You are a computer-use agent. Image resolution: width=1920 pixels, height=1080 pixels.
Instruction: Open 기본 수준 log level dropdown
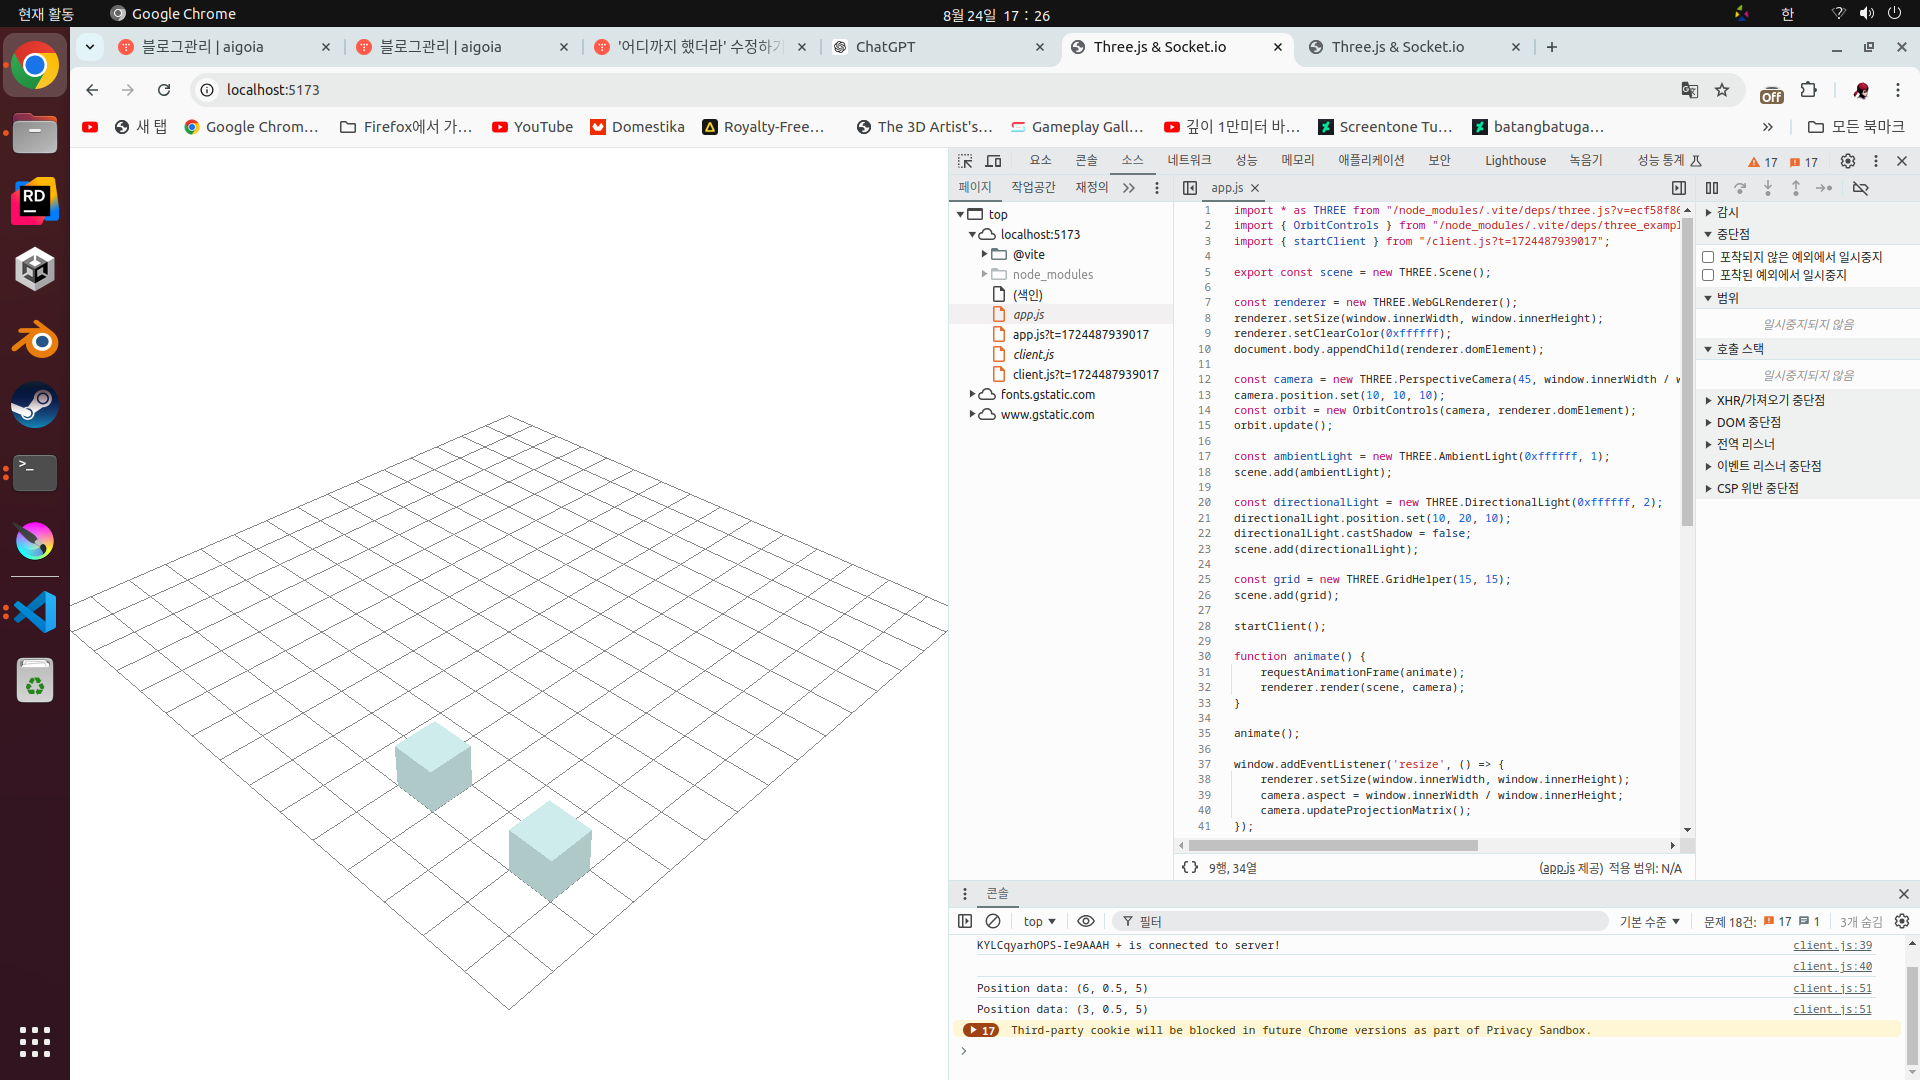1650,921
